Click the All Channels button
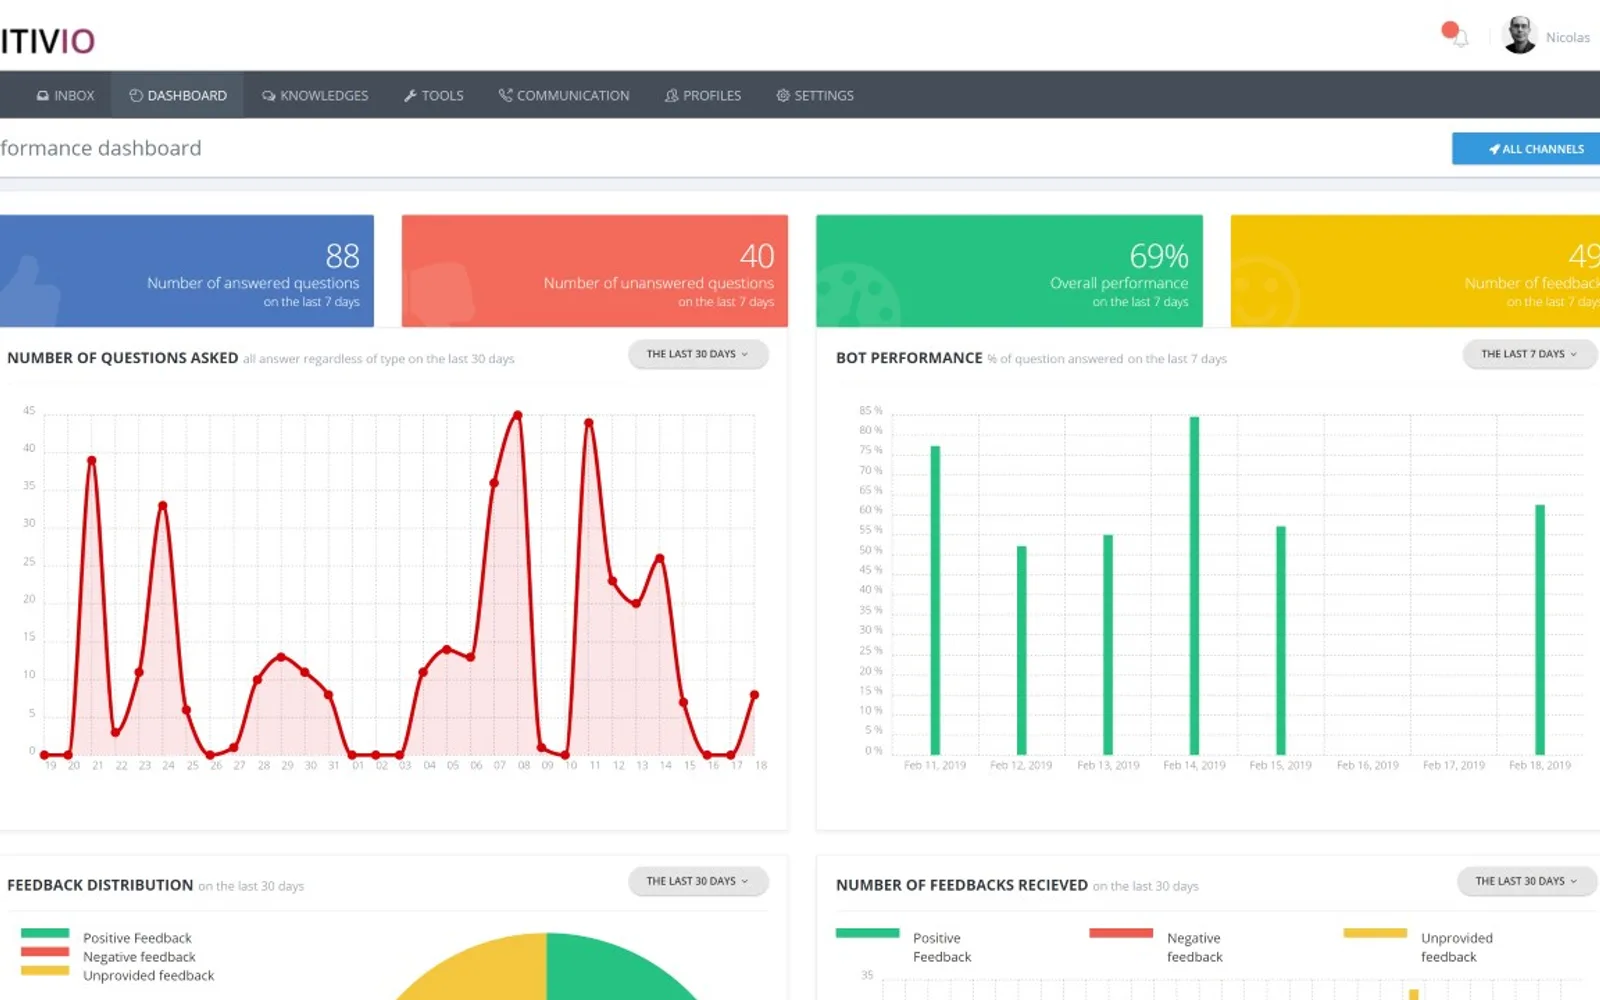The image size is (1600, 1000). tap(1526, 149)
